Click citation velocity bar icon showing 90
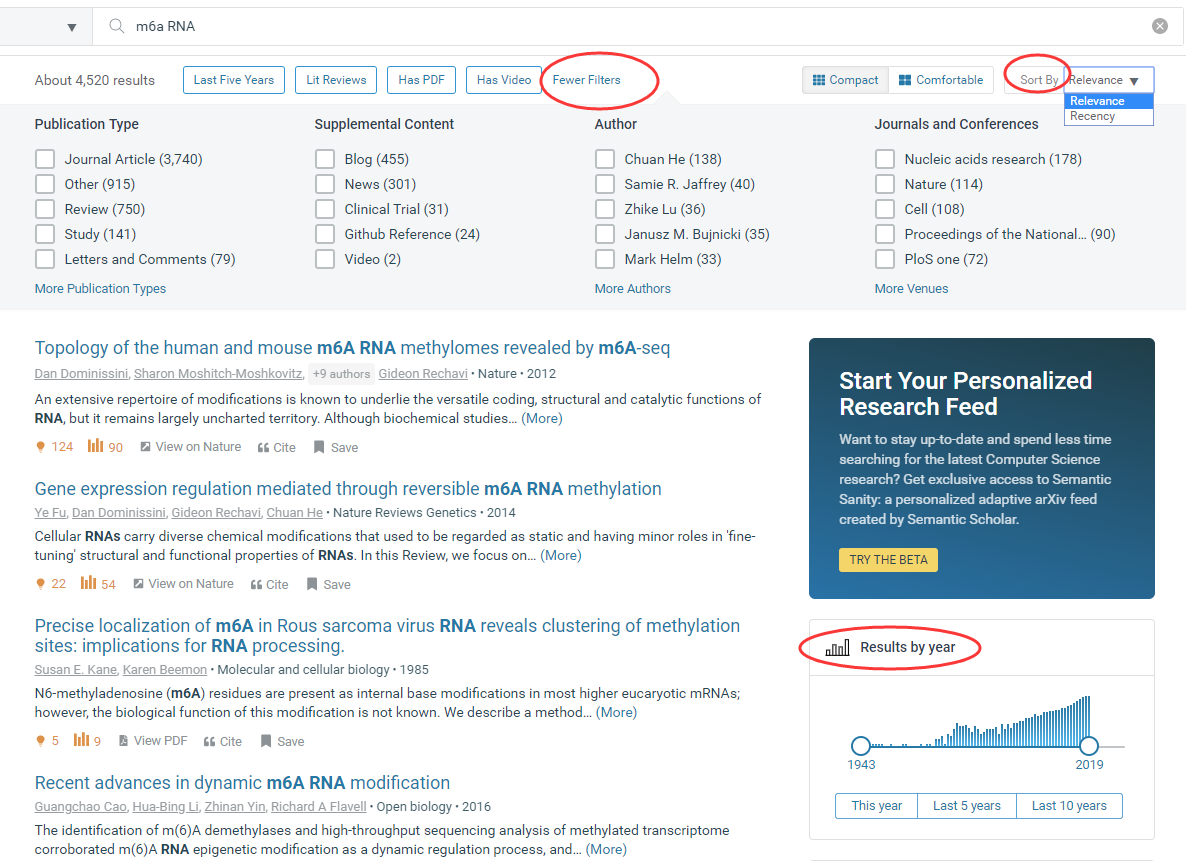The width and height of the screenshot is (1186, 861). pos(96,446)
